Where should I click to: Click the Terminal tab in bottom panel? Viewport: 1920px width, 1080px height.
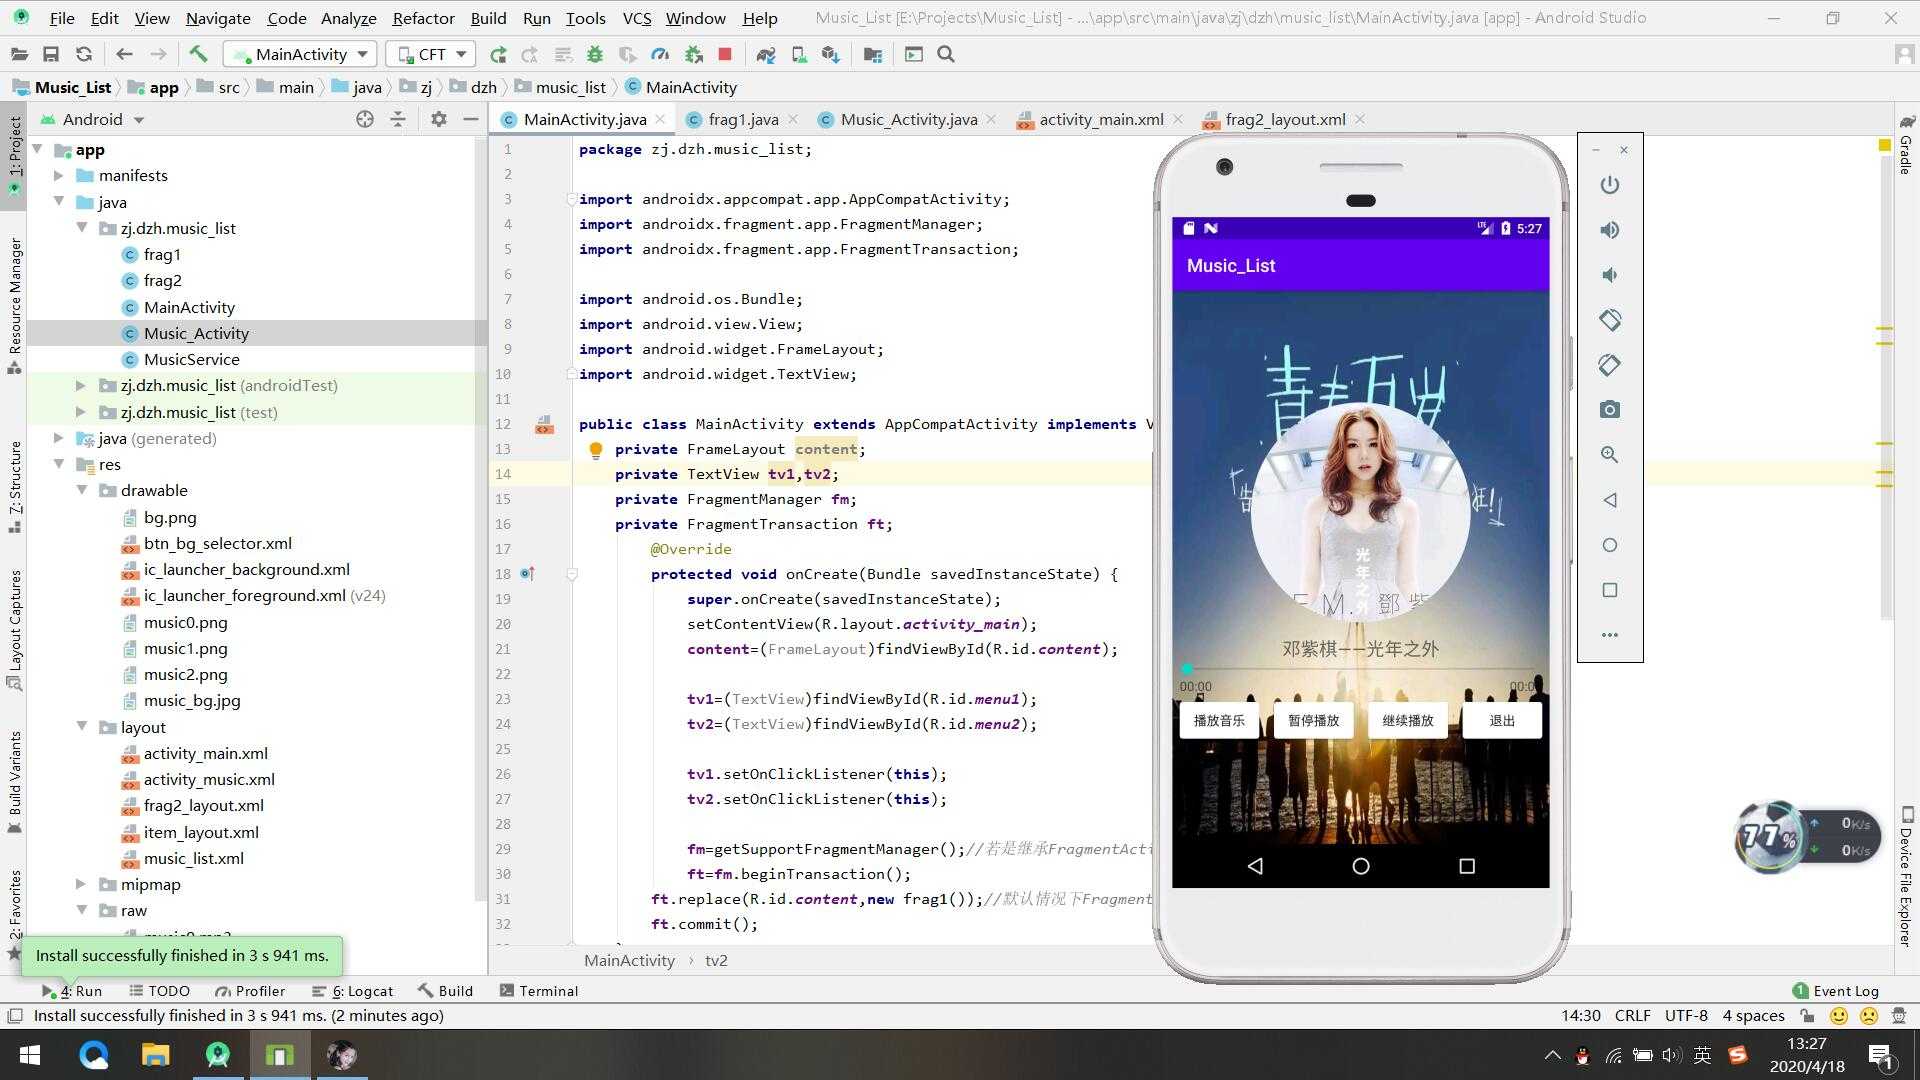click(541, 990)
